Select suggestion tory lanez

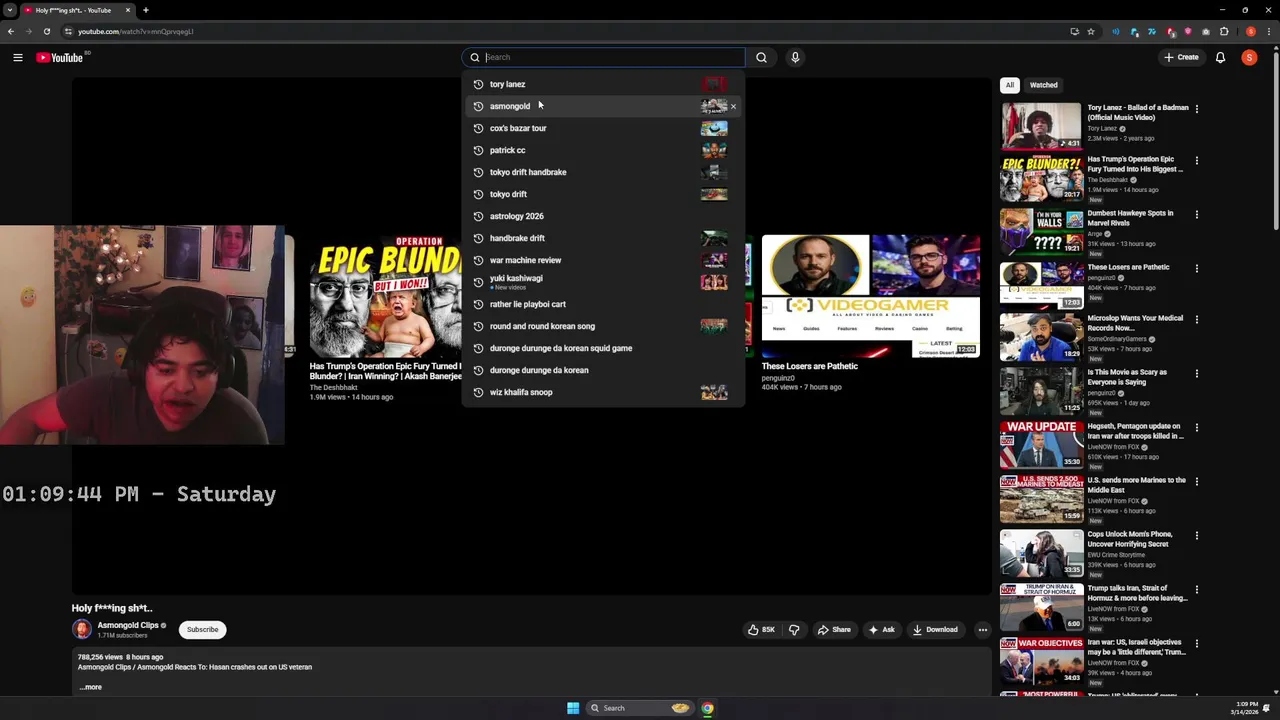click(603, 84)
